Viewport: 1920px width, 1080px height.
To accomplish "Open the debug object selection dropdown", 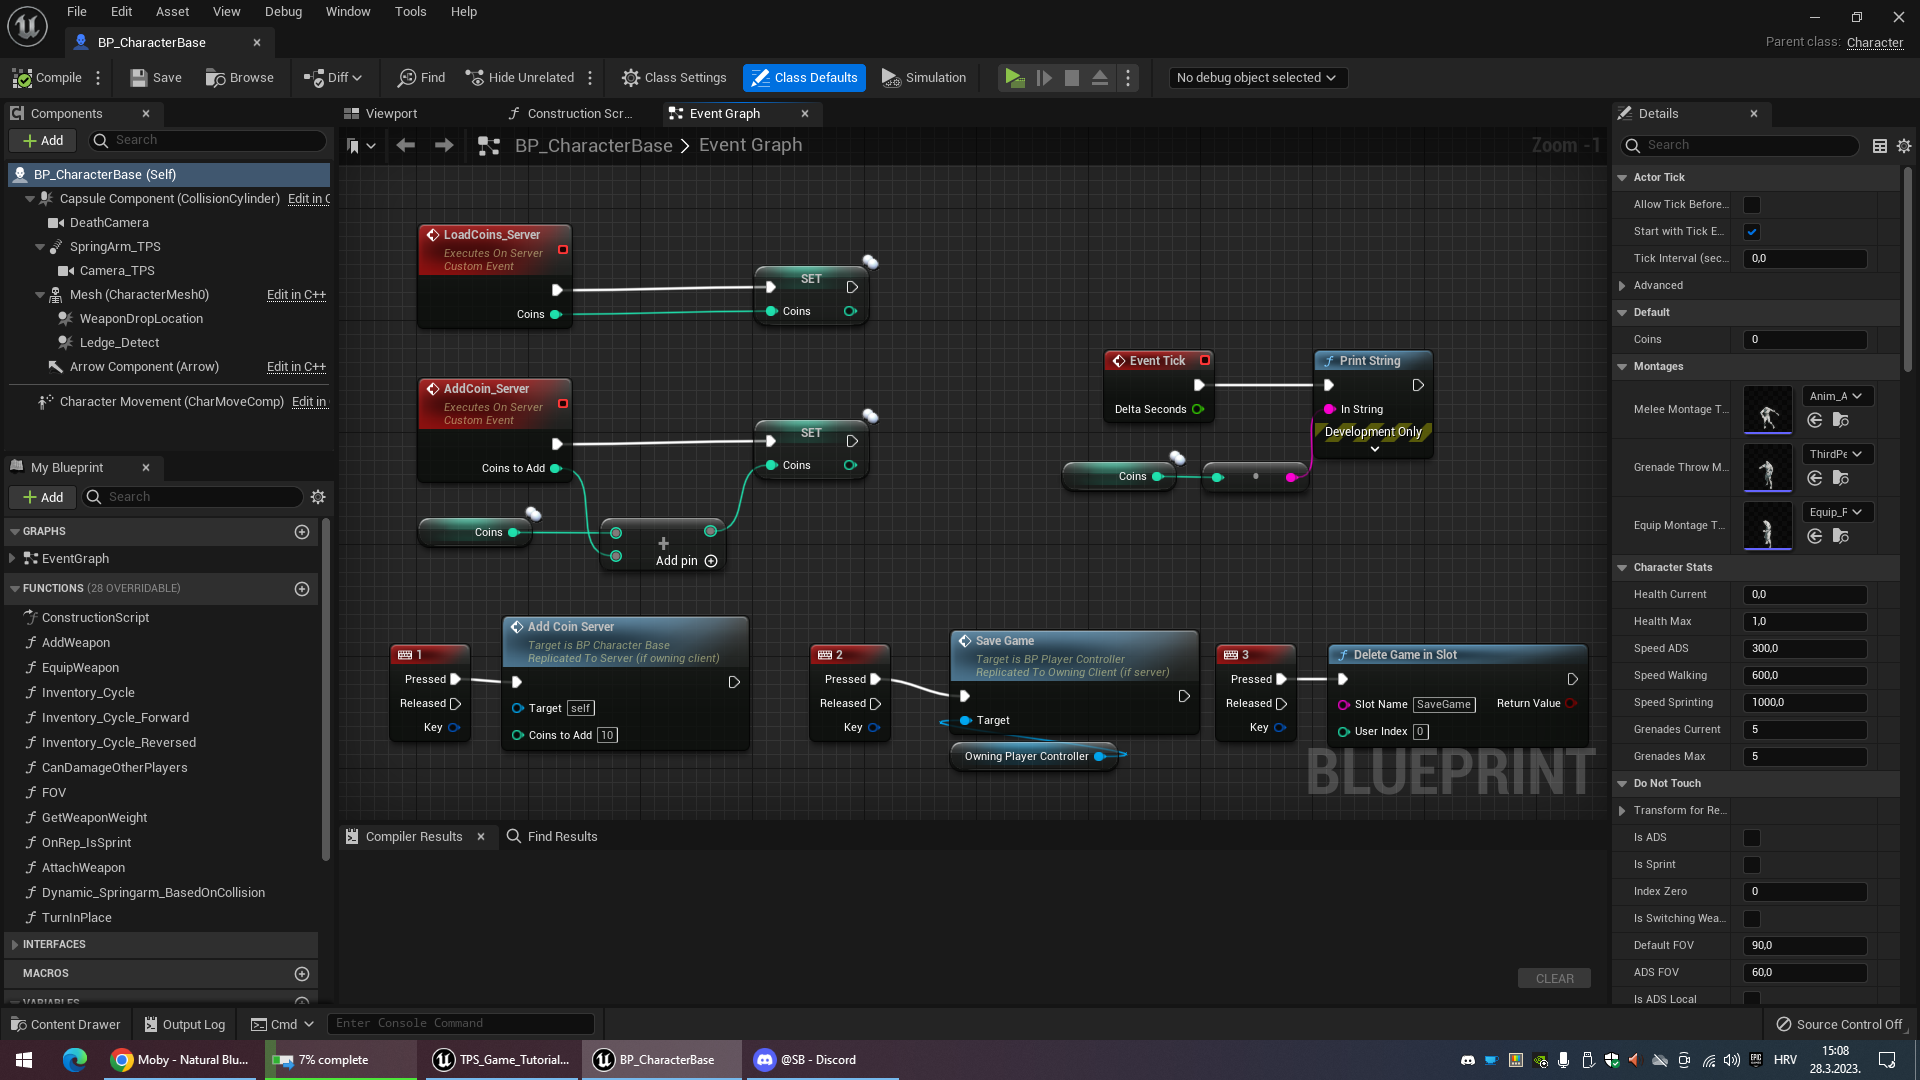I will coord(1257,78).
